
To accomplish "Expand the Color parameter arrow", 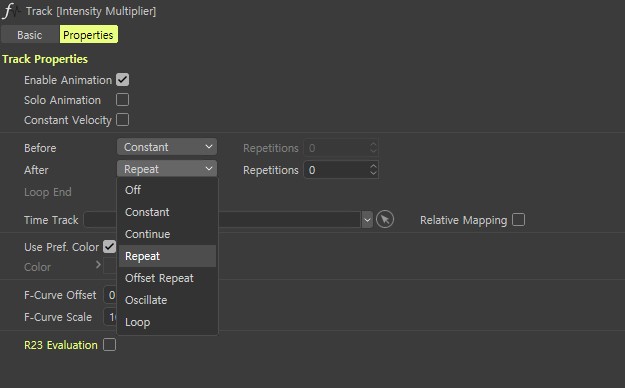I will 98,265.
